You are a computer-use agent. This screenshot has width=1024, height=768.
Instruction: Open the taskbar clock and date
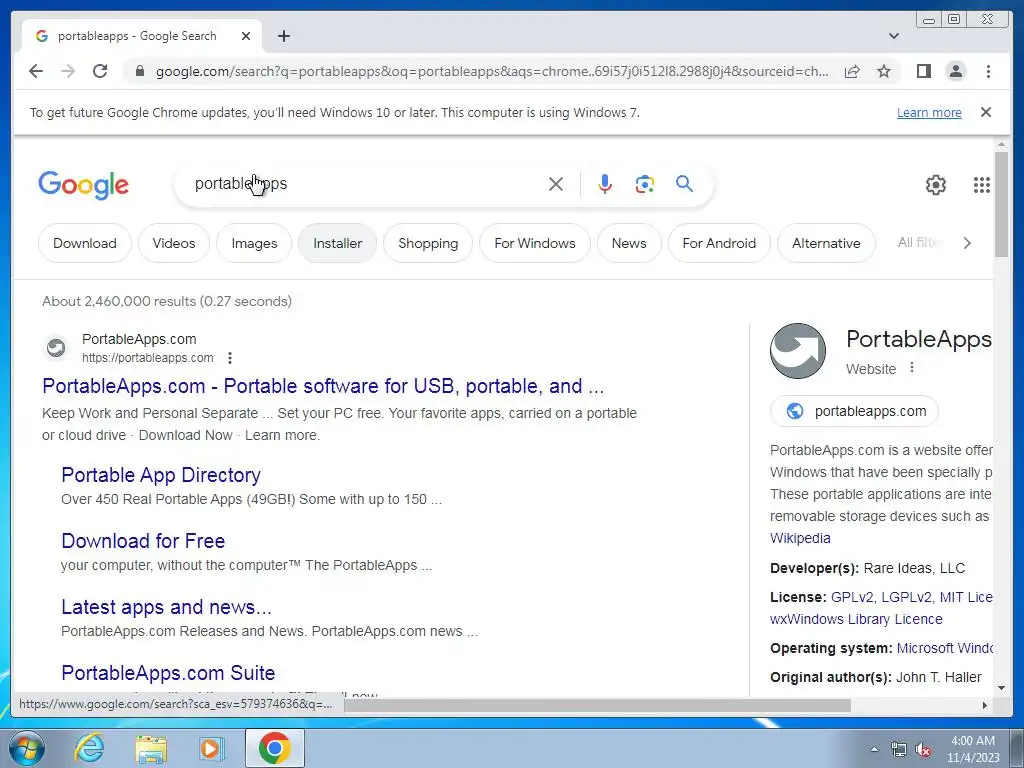[x=973, y=749]
